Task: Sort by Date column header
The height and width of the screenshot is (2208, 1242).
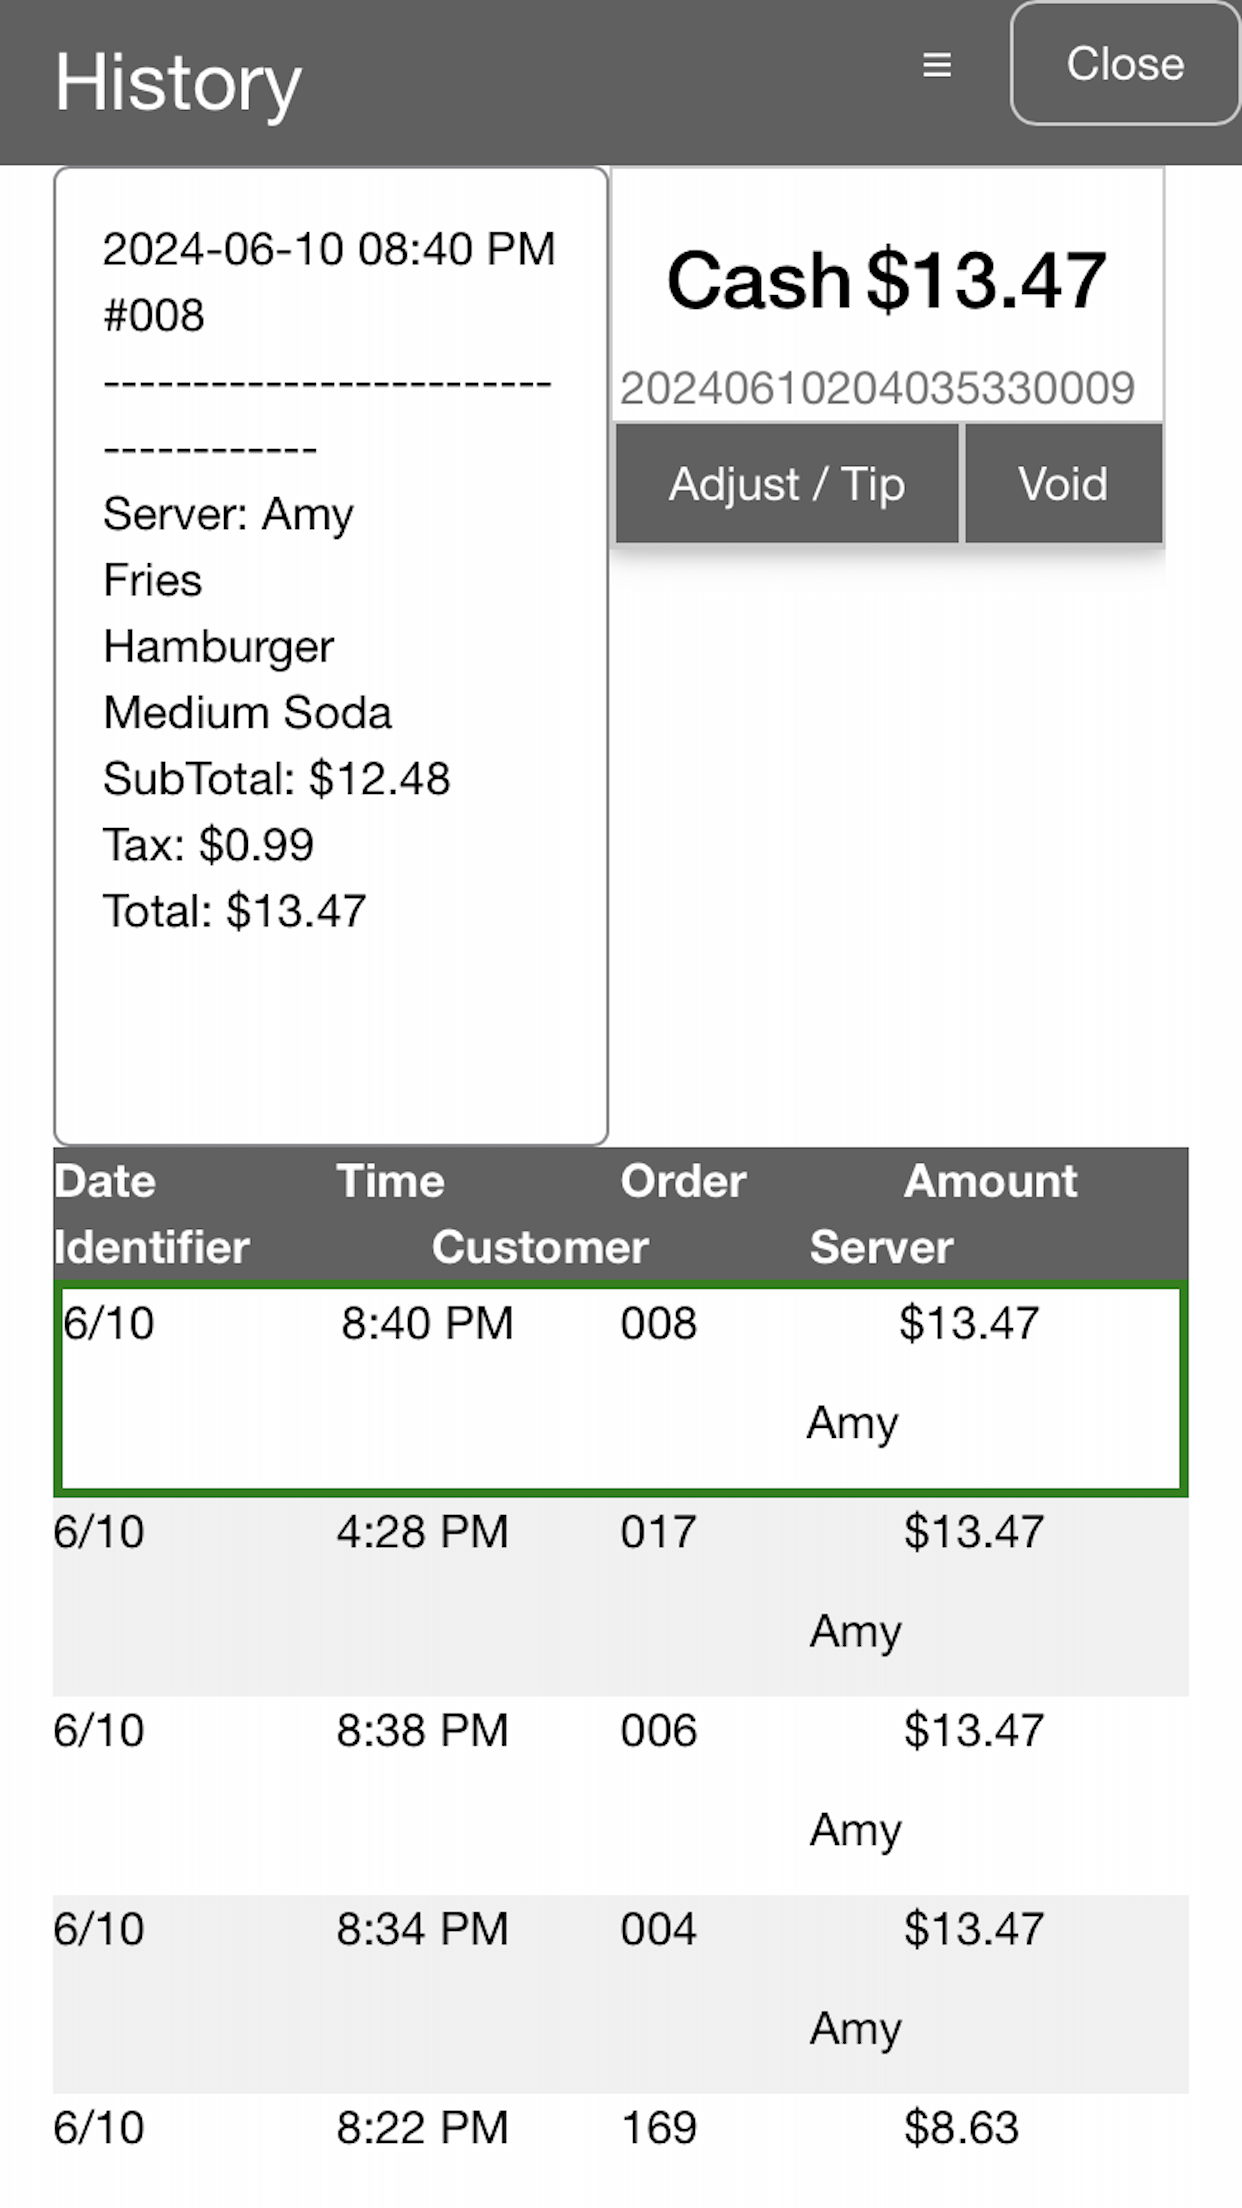Action: (x=105, y=1181)
